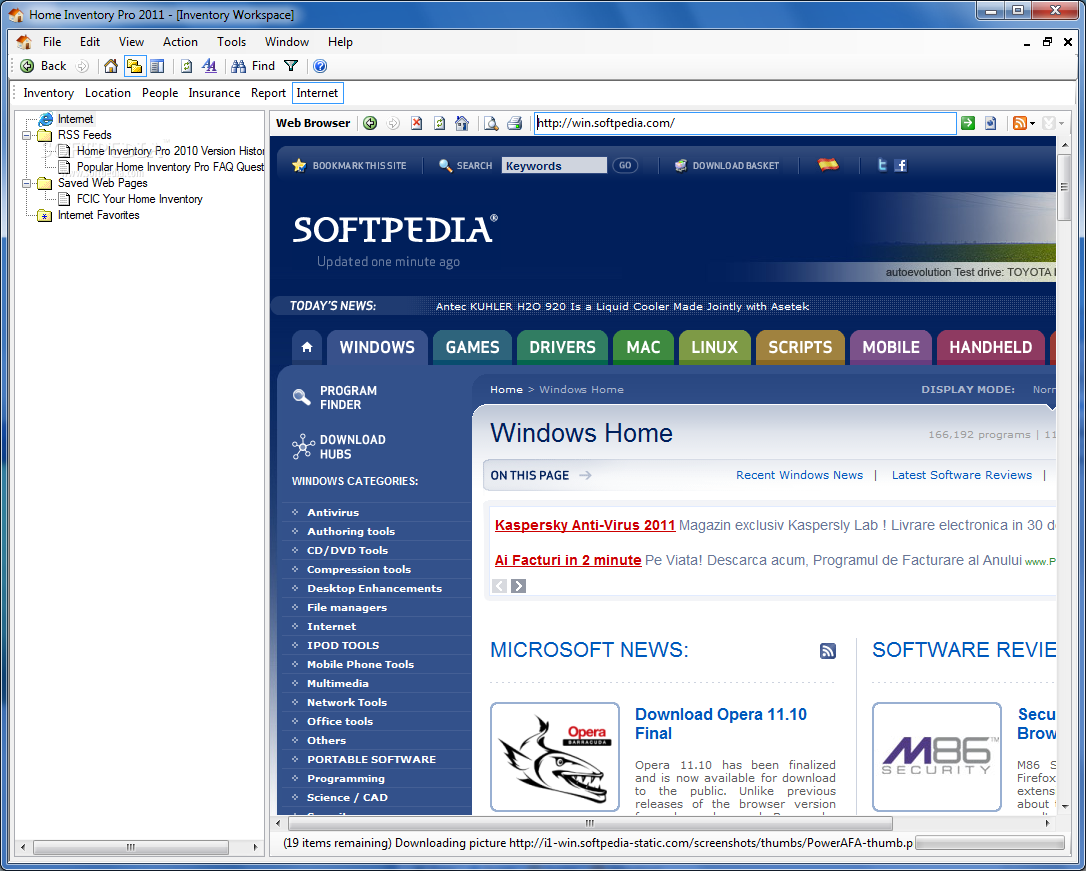Open the Tools menu

(231, 42)
